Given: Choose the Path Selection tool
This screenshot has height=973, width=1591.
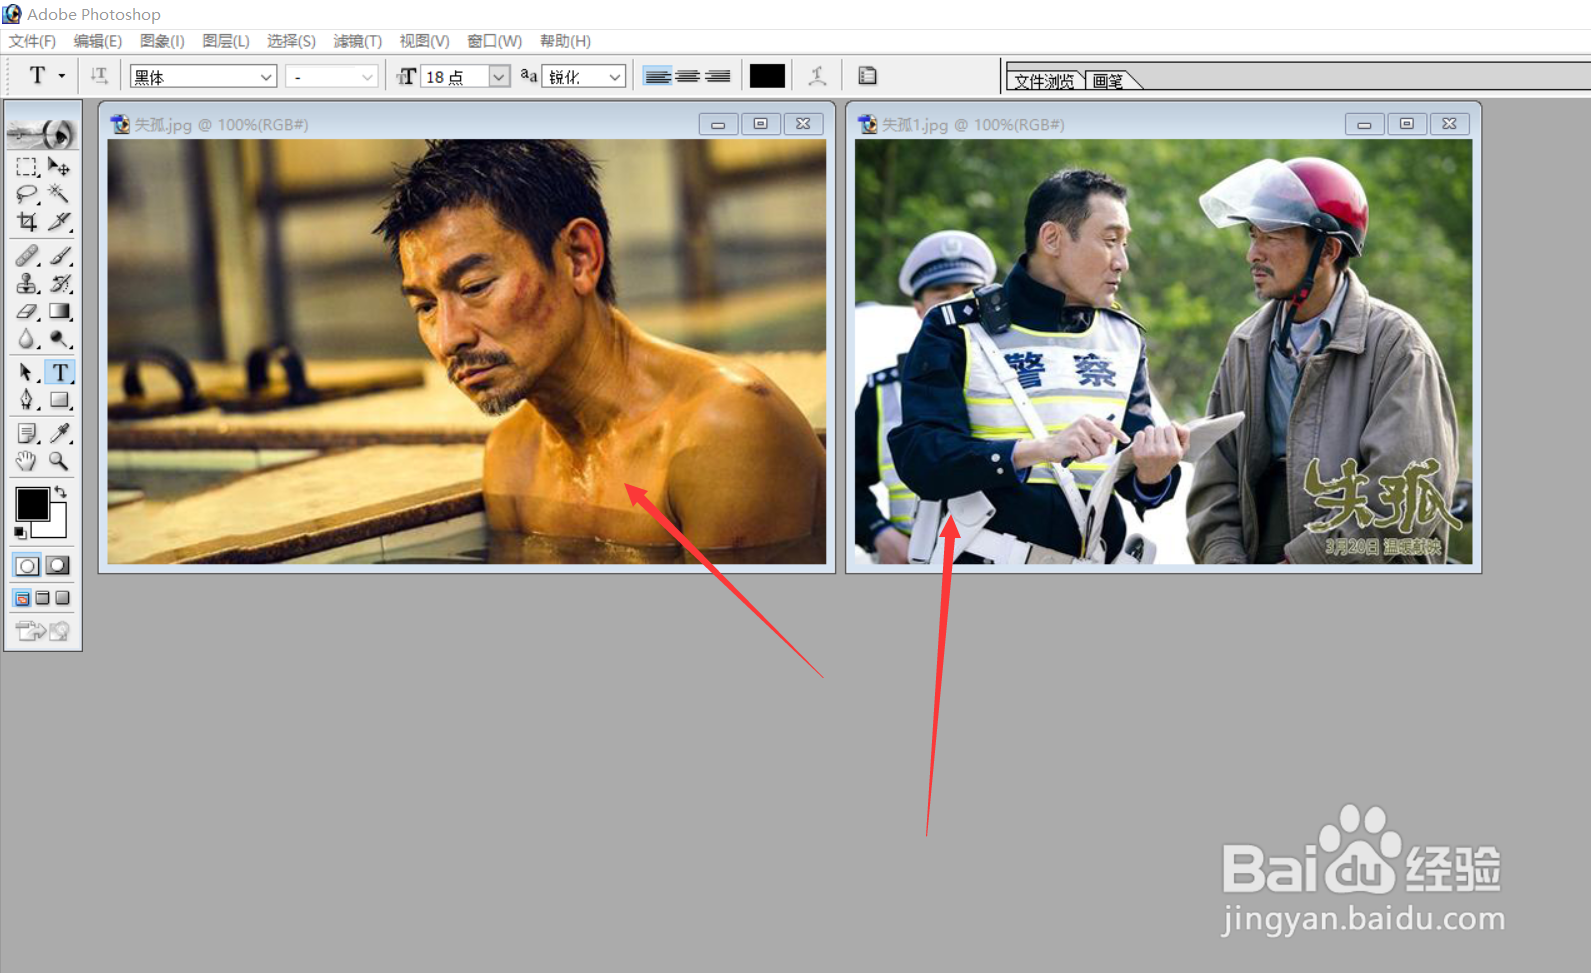Looking at the screenshot, I should [27, 373].
